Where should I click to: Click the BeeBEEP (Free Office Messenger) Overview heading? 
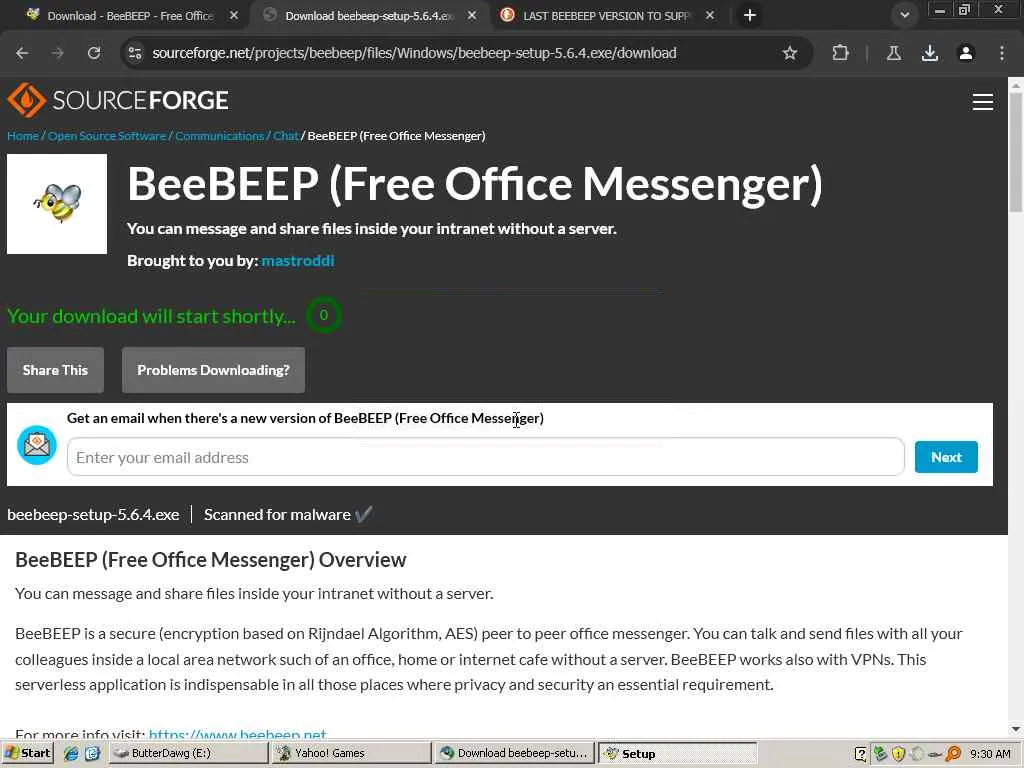tap(211, 560)
